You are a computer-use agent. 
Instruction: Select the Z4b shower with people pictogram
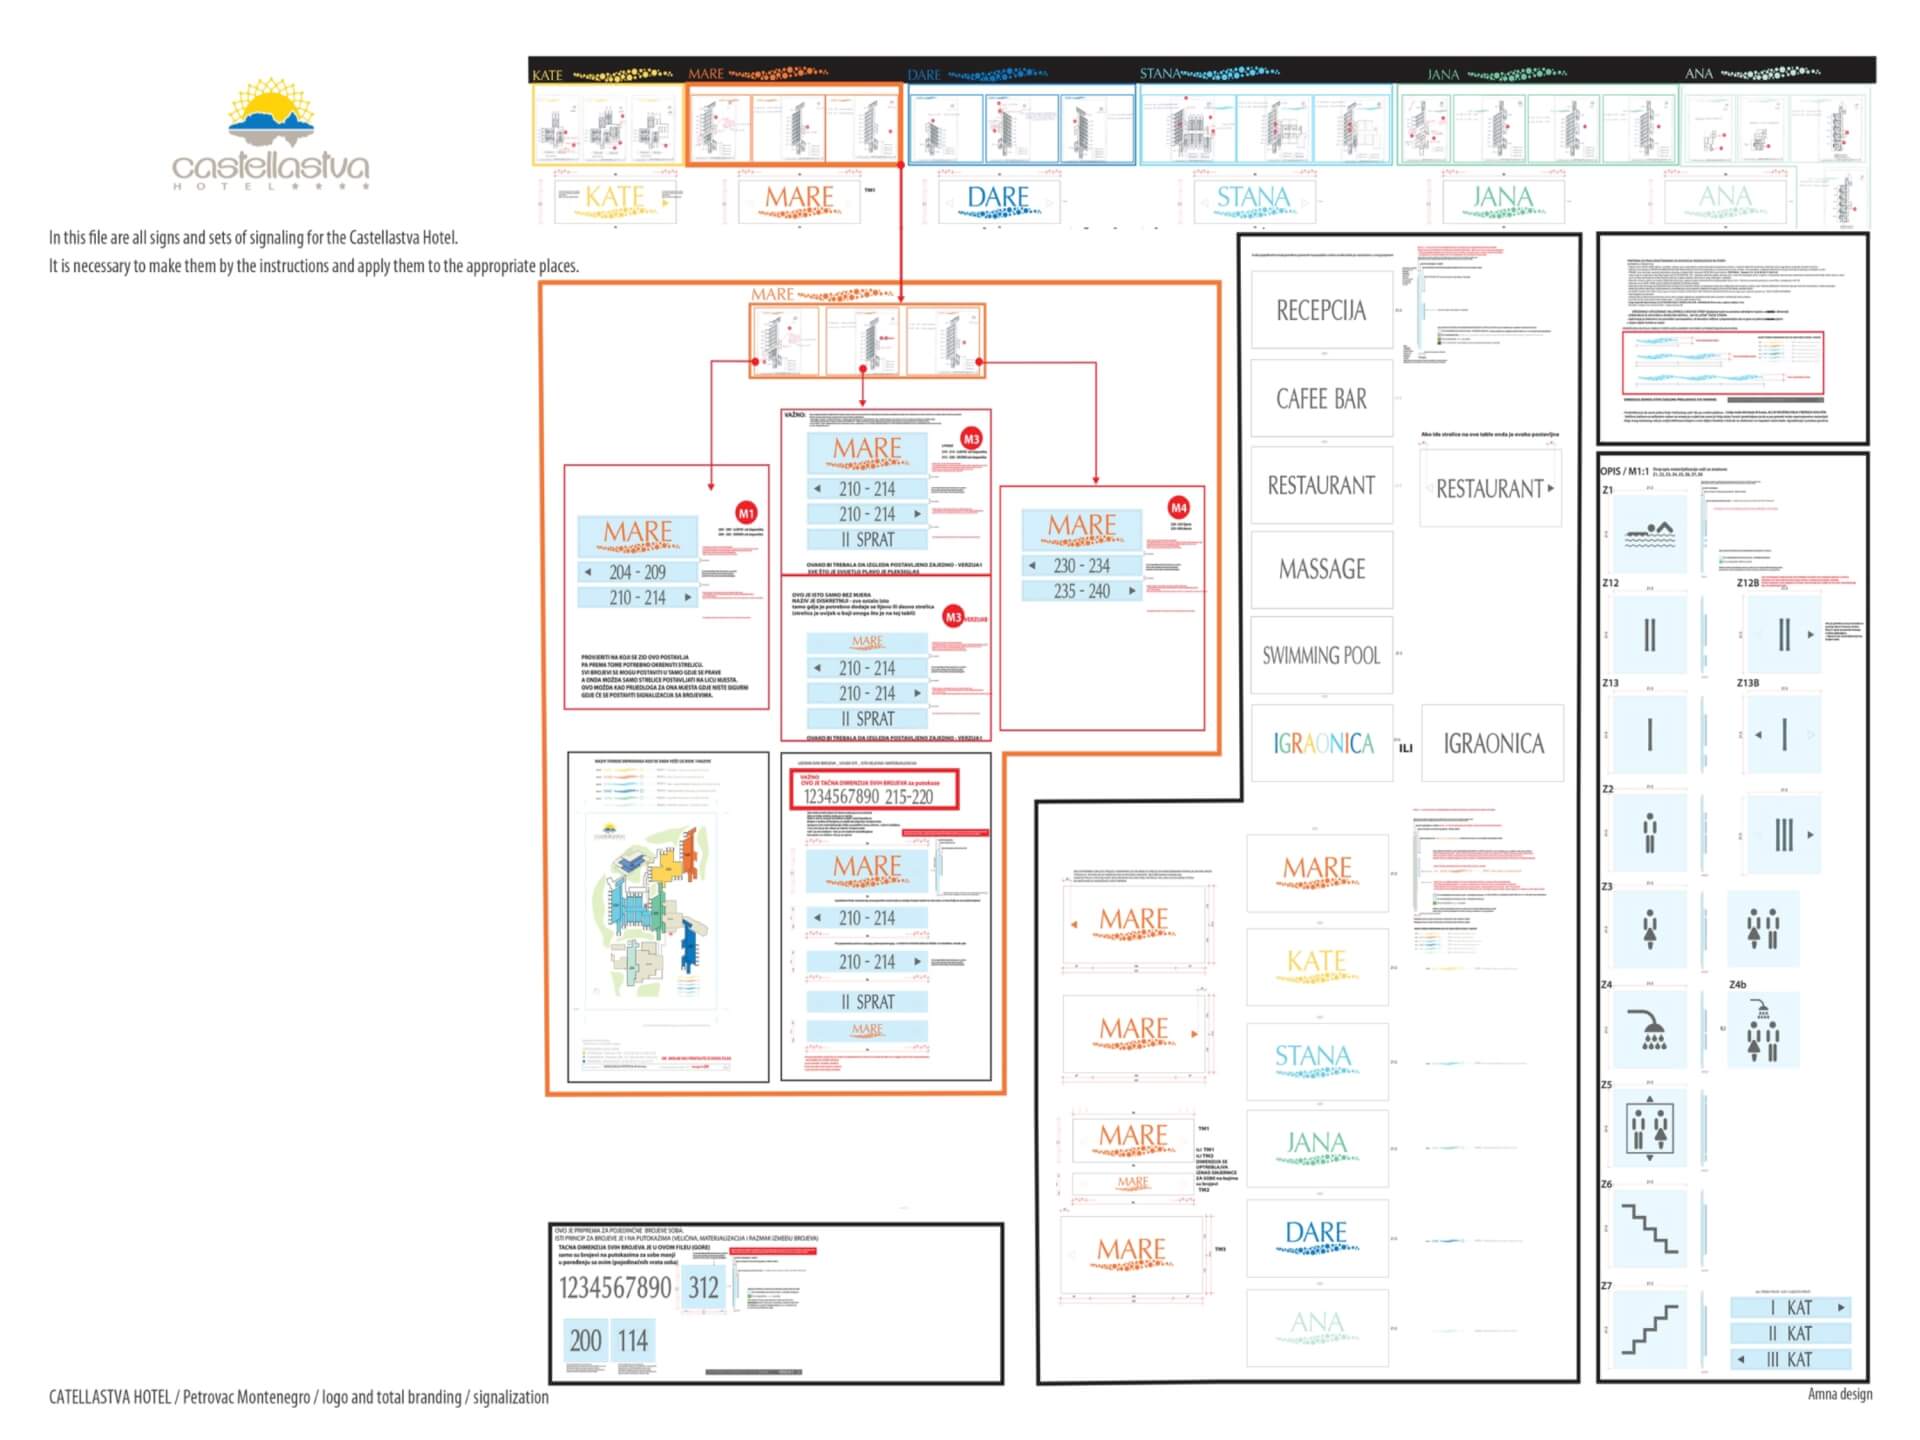(1763, 1029)
